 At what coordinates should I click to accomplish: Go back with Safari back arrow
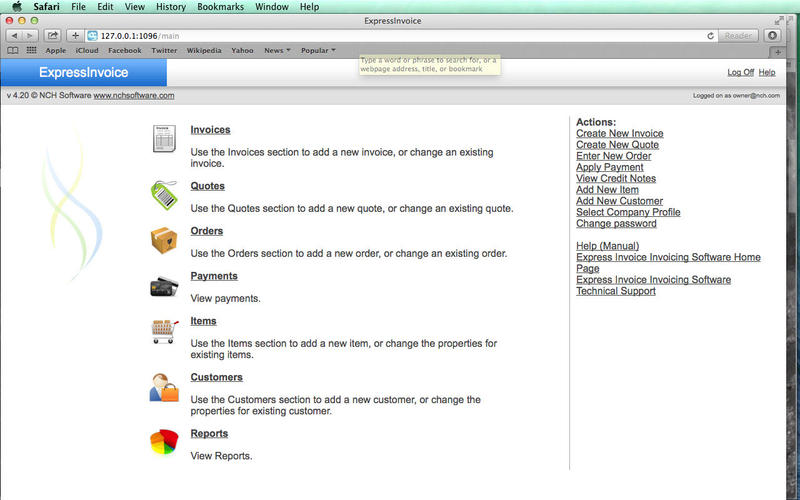click(14, 36)
